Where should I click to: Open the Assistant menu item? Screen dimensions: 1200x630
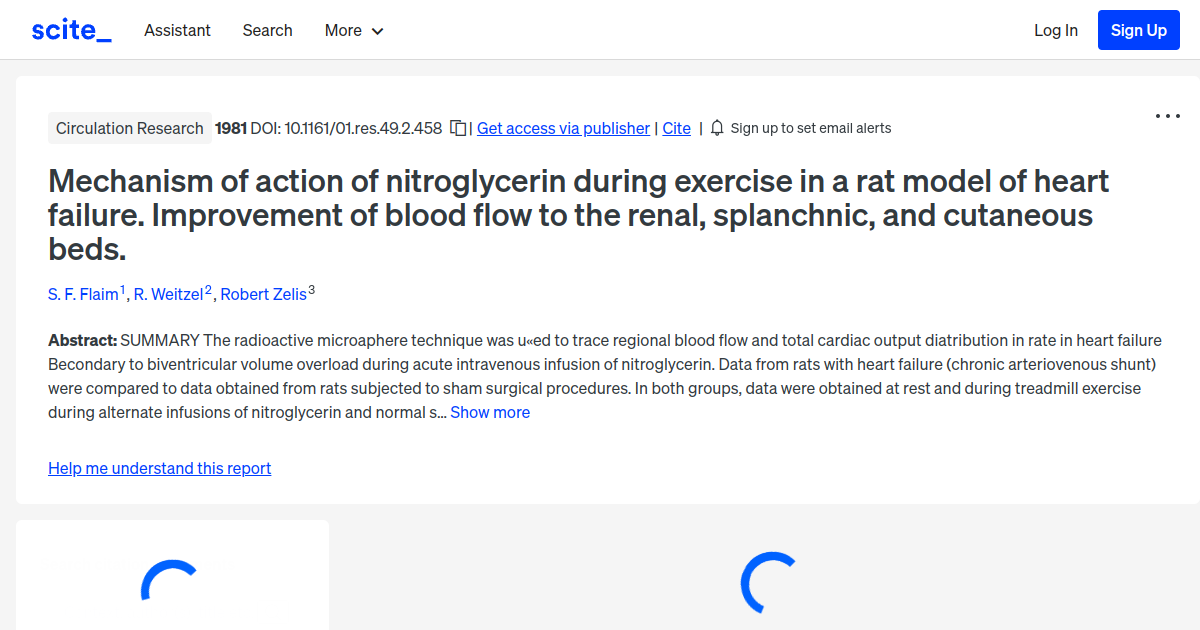pyautogui.click(x=177, y=30)
